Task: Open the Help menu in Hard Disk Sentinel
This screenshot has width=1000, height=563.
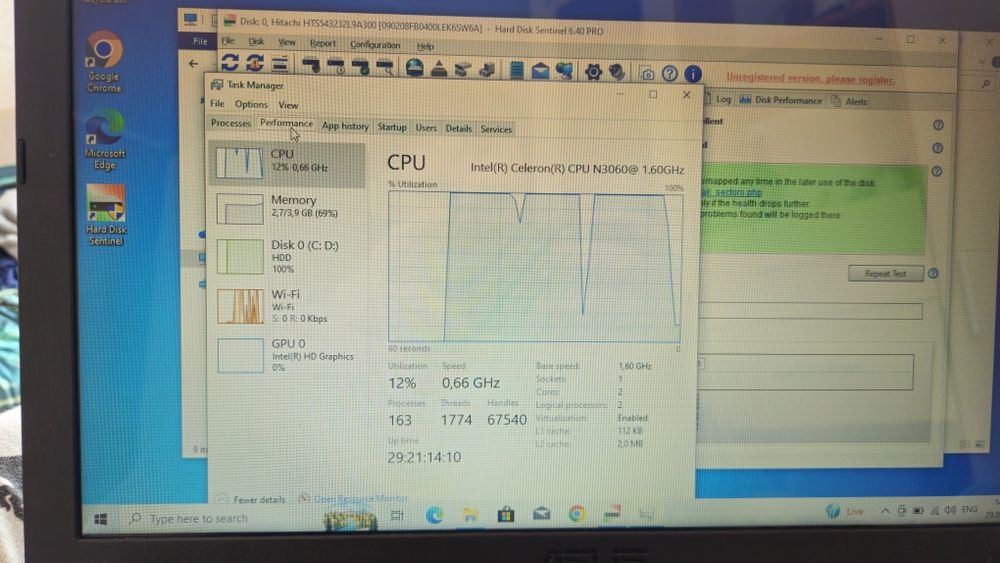Action: pos(425,46)
